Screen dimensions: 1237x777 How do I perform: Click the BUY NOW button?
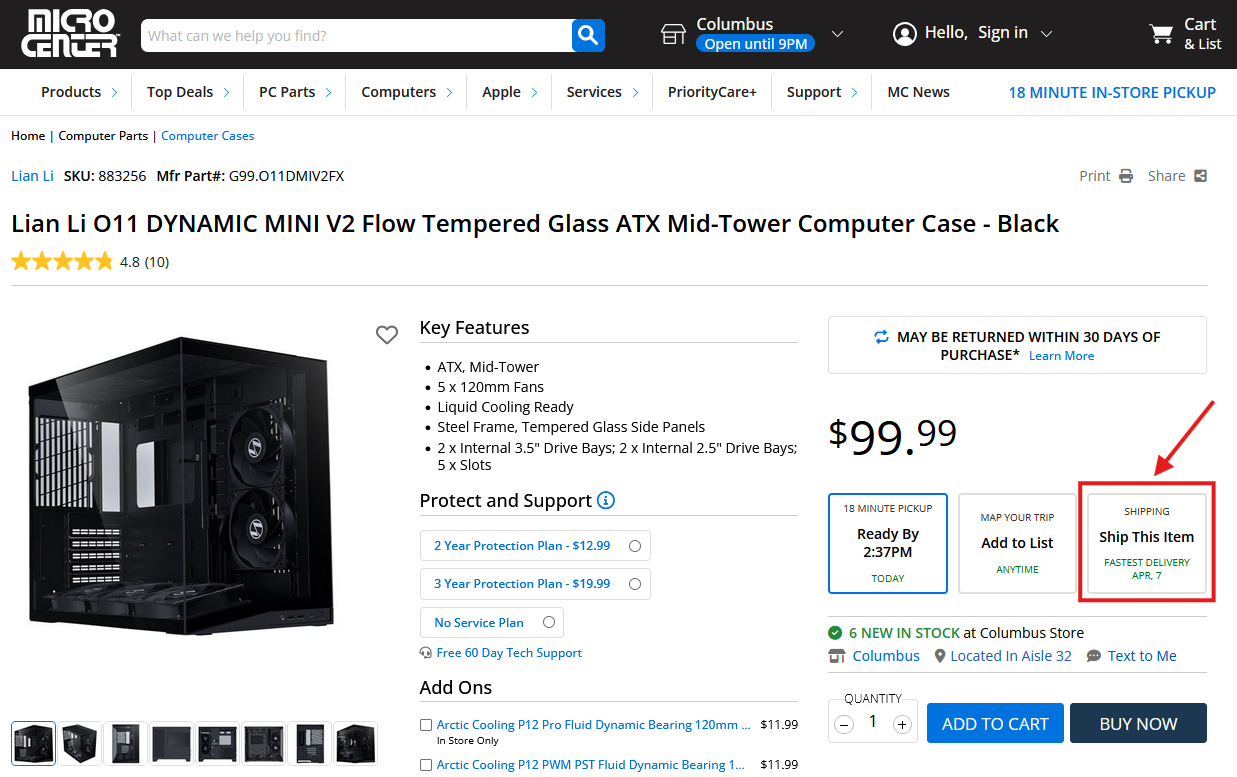tap(1138, 723)
